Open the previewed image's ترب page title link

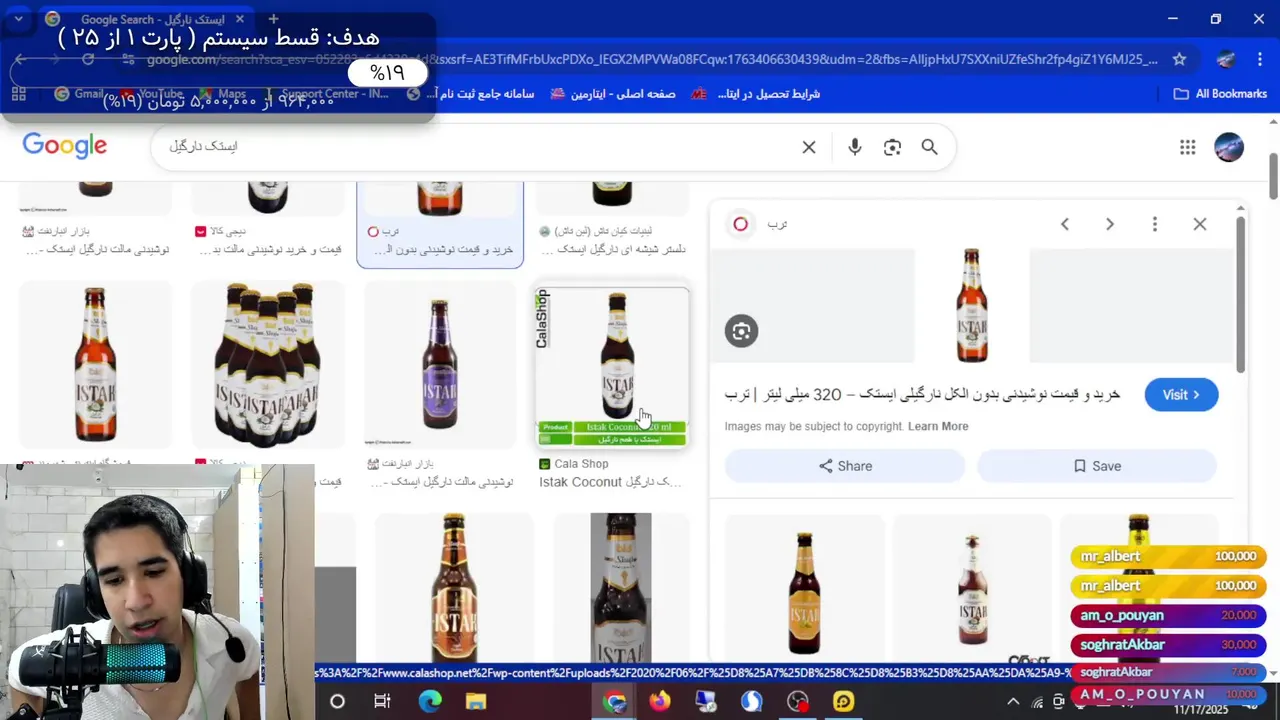[922, 395]
